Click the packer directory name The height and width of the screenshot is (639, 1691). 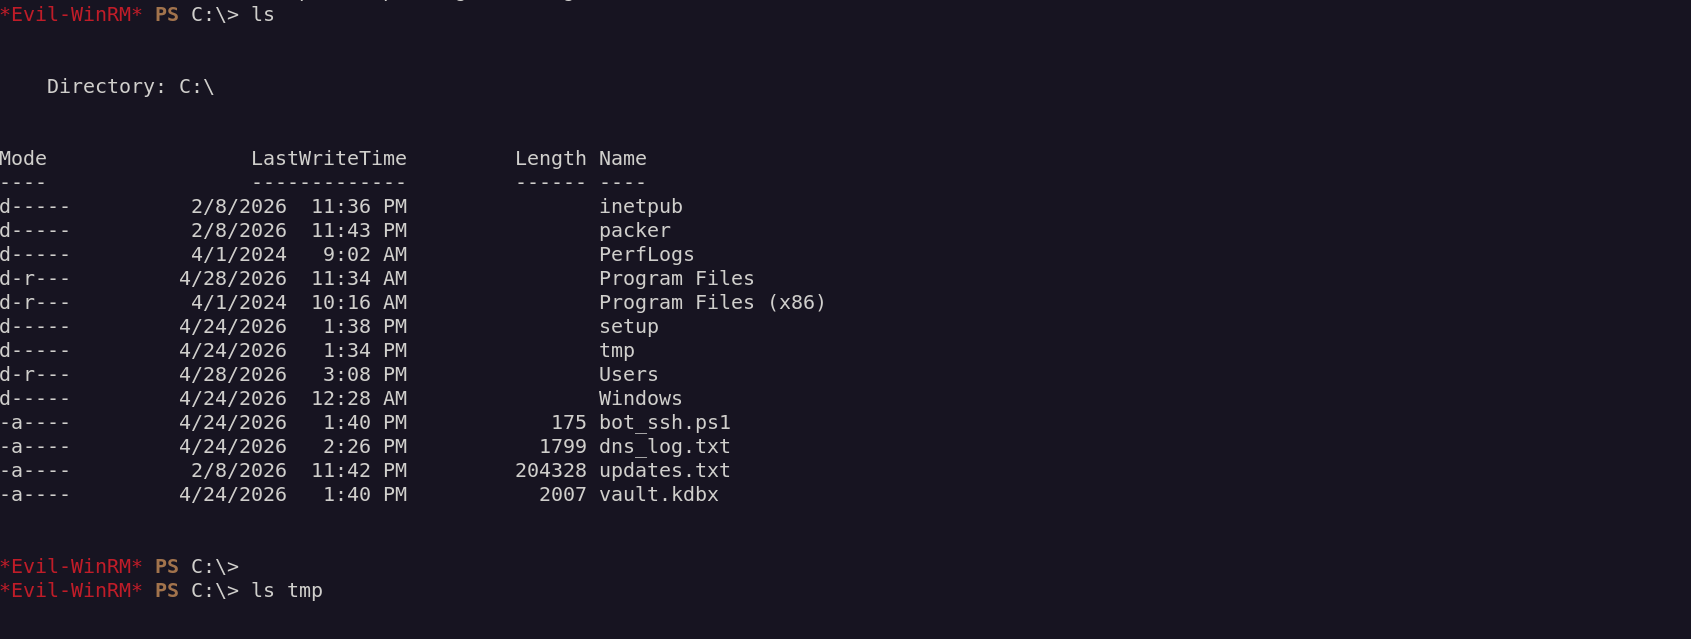pyautogui.click(x=634, y=230)
